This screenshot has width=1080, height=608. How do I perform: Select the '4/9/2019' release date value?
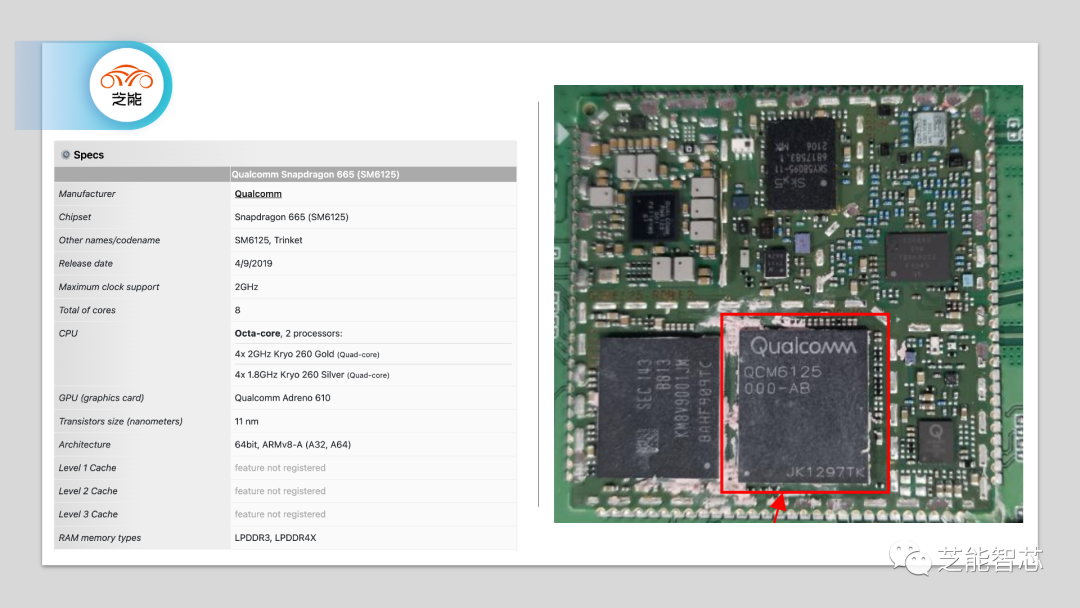(x=253, y=264)
